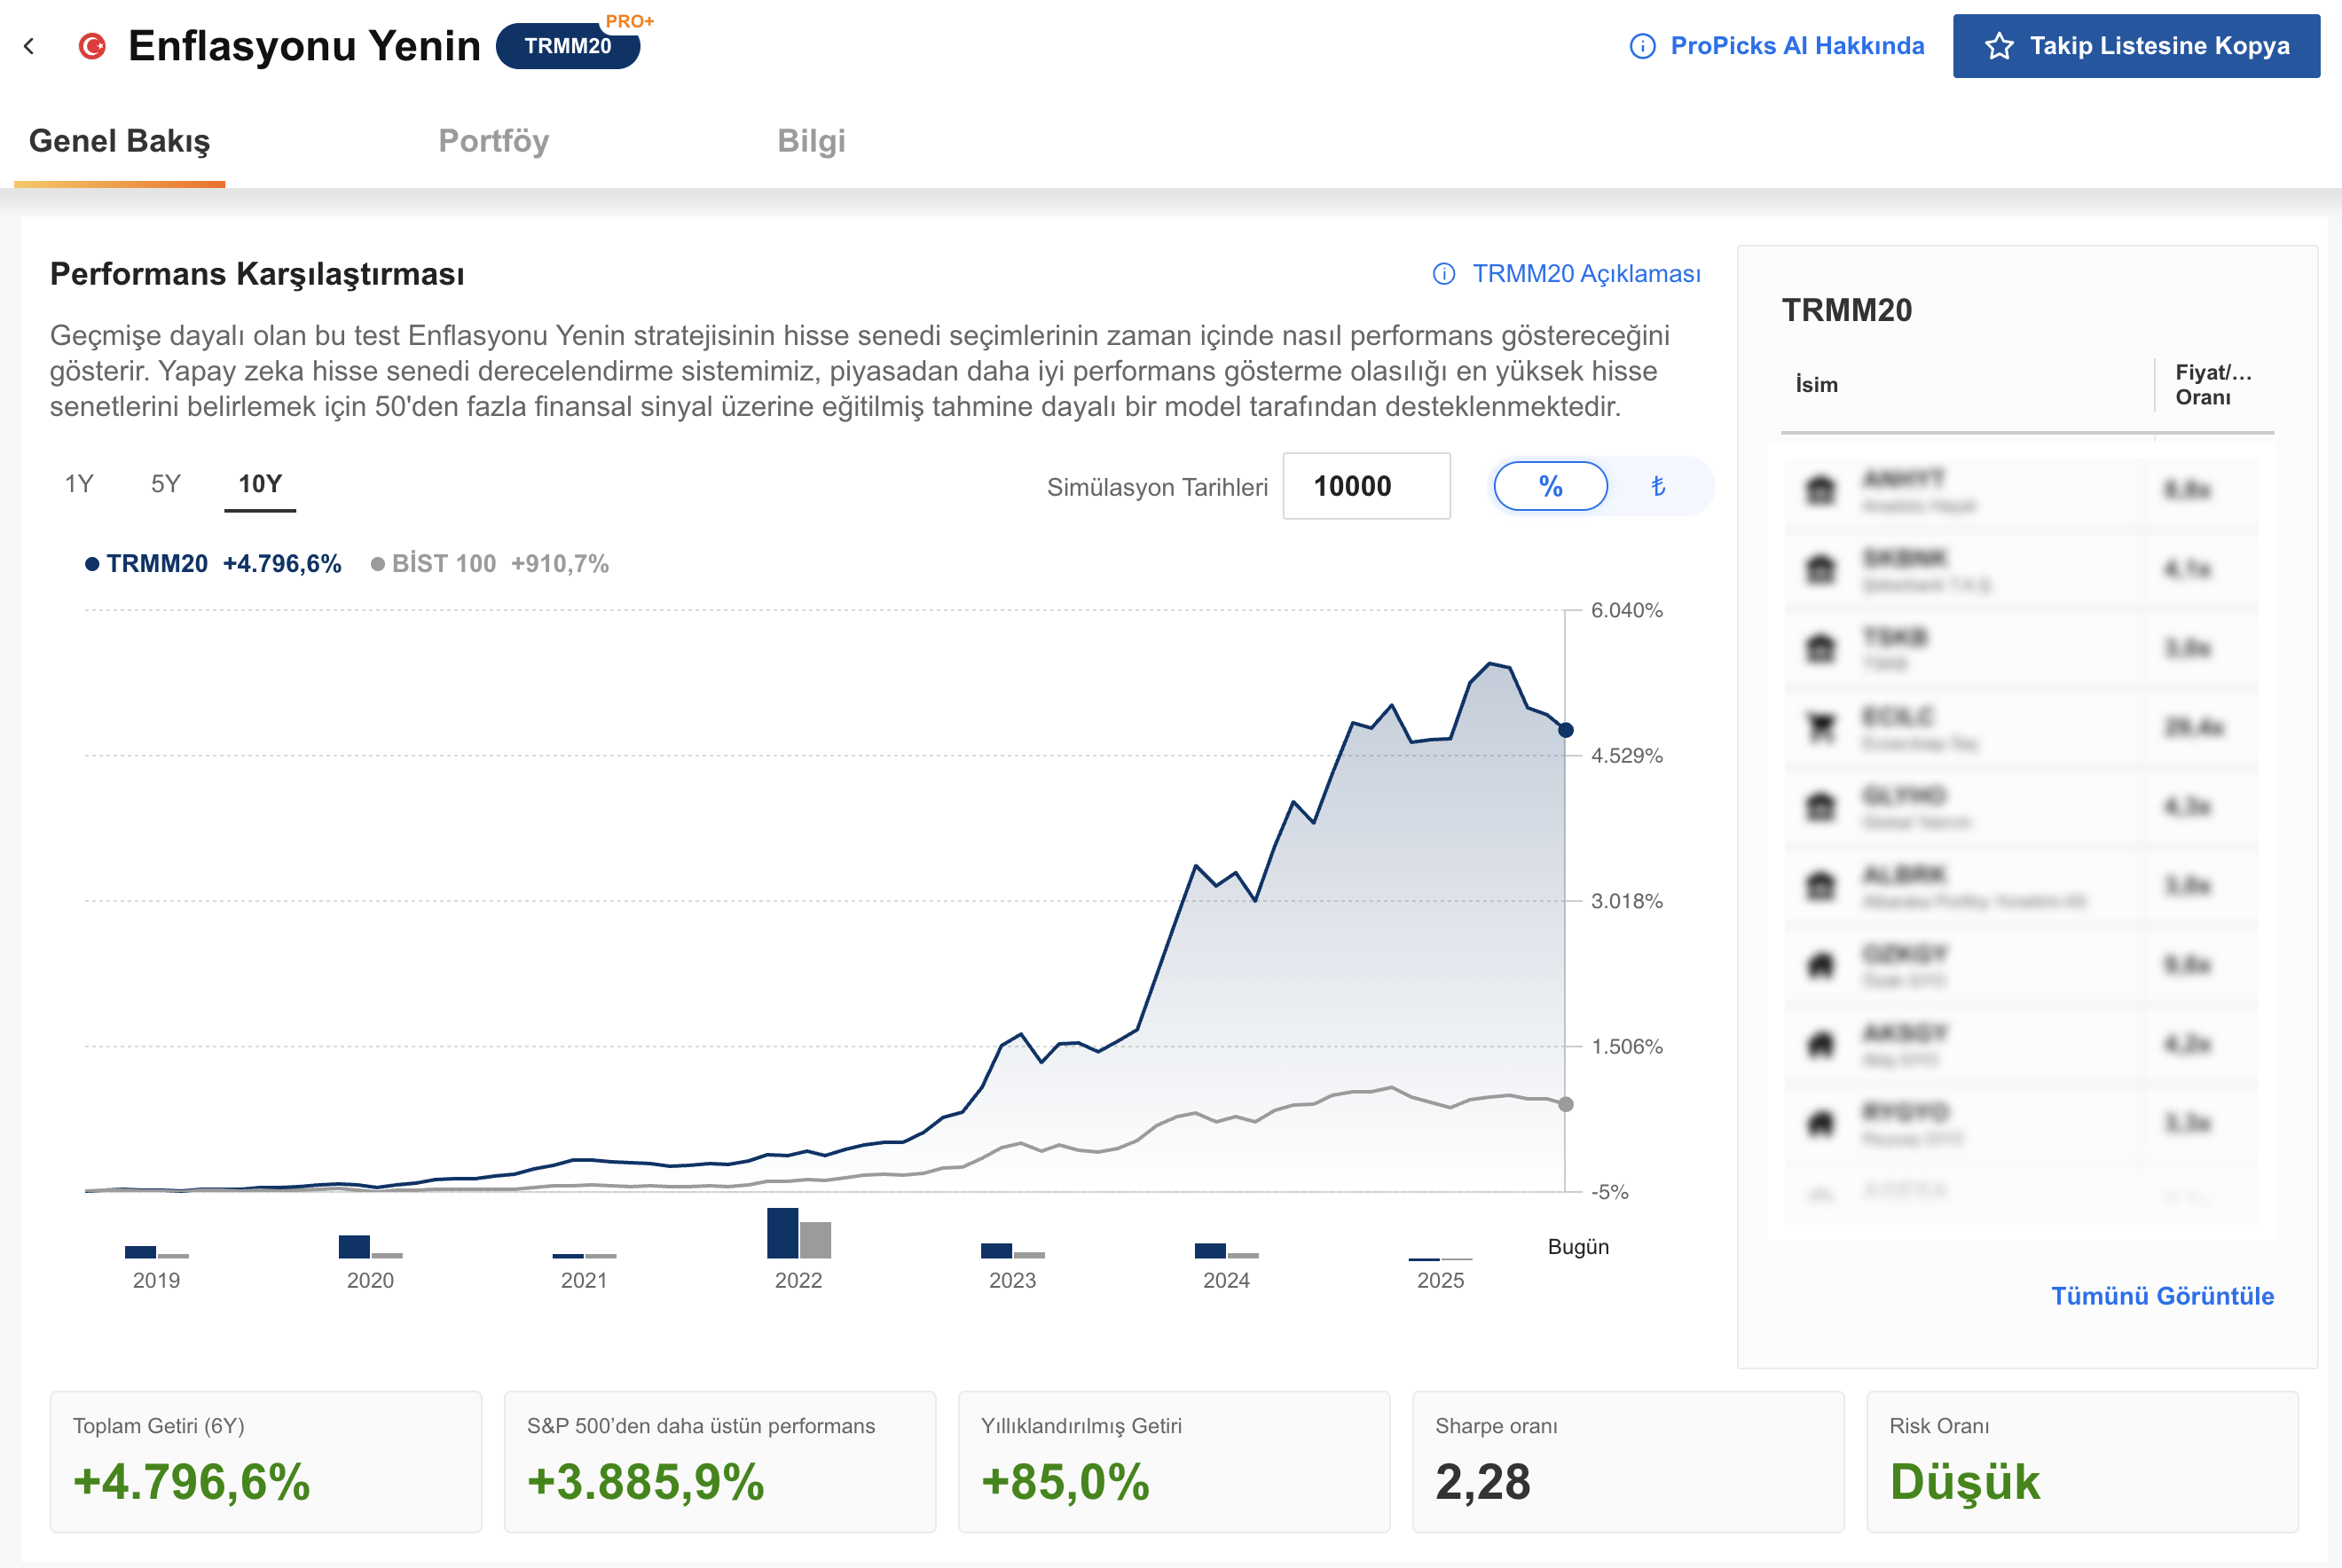
Task: Click the PRO+ label
Action: [629, 21]
